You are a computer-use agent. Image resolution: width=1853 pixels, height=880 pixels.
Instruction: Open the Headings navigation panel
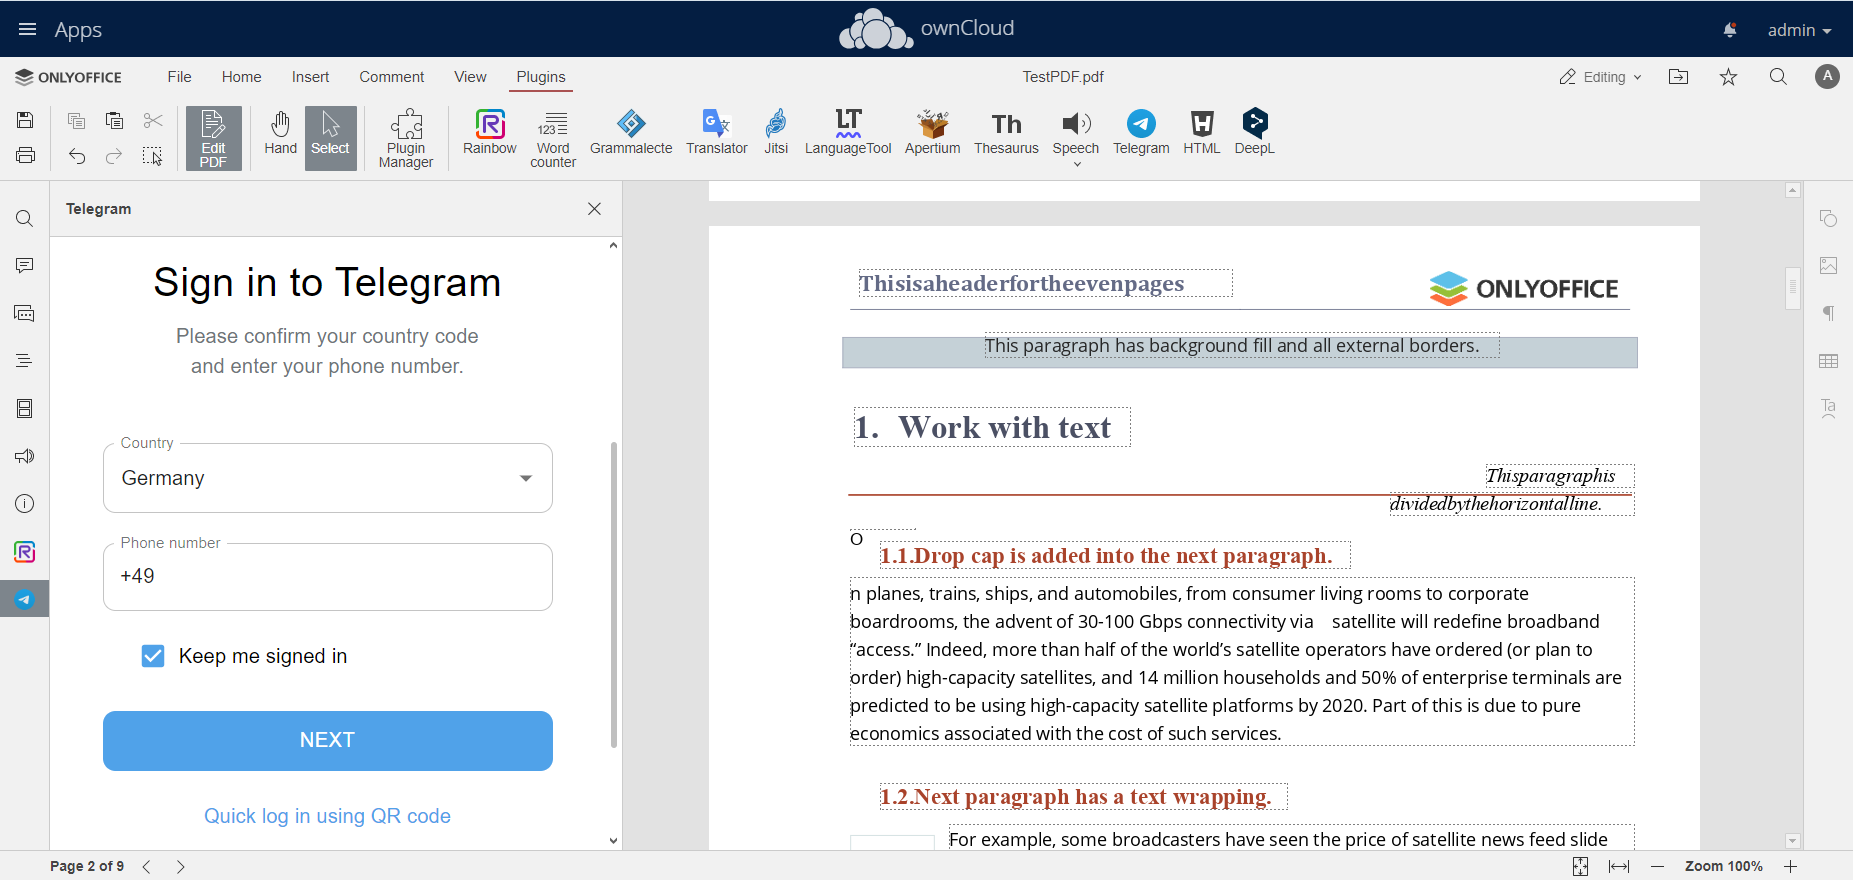pos(25,361)
